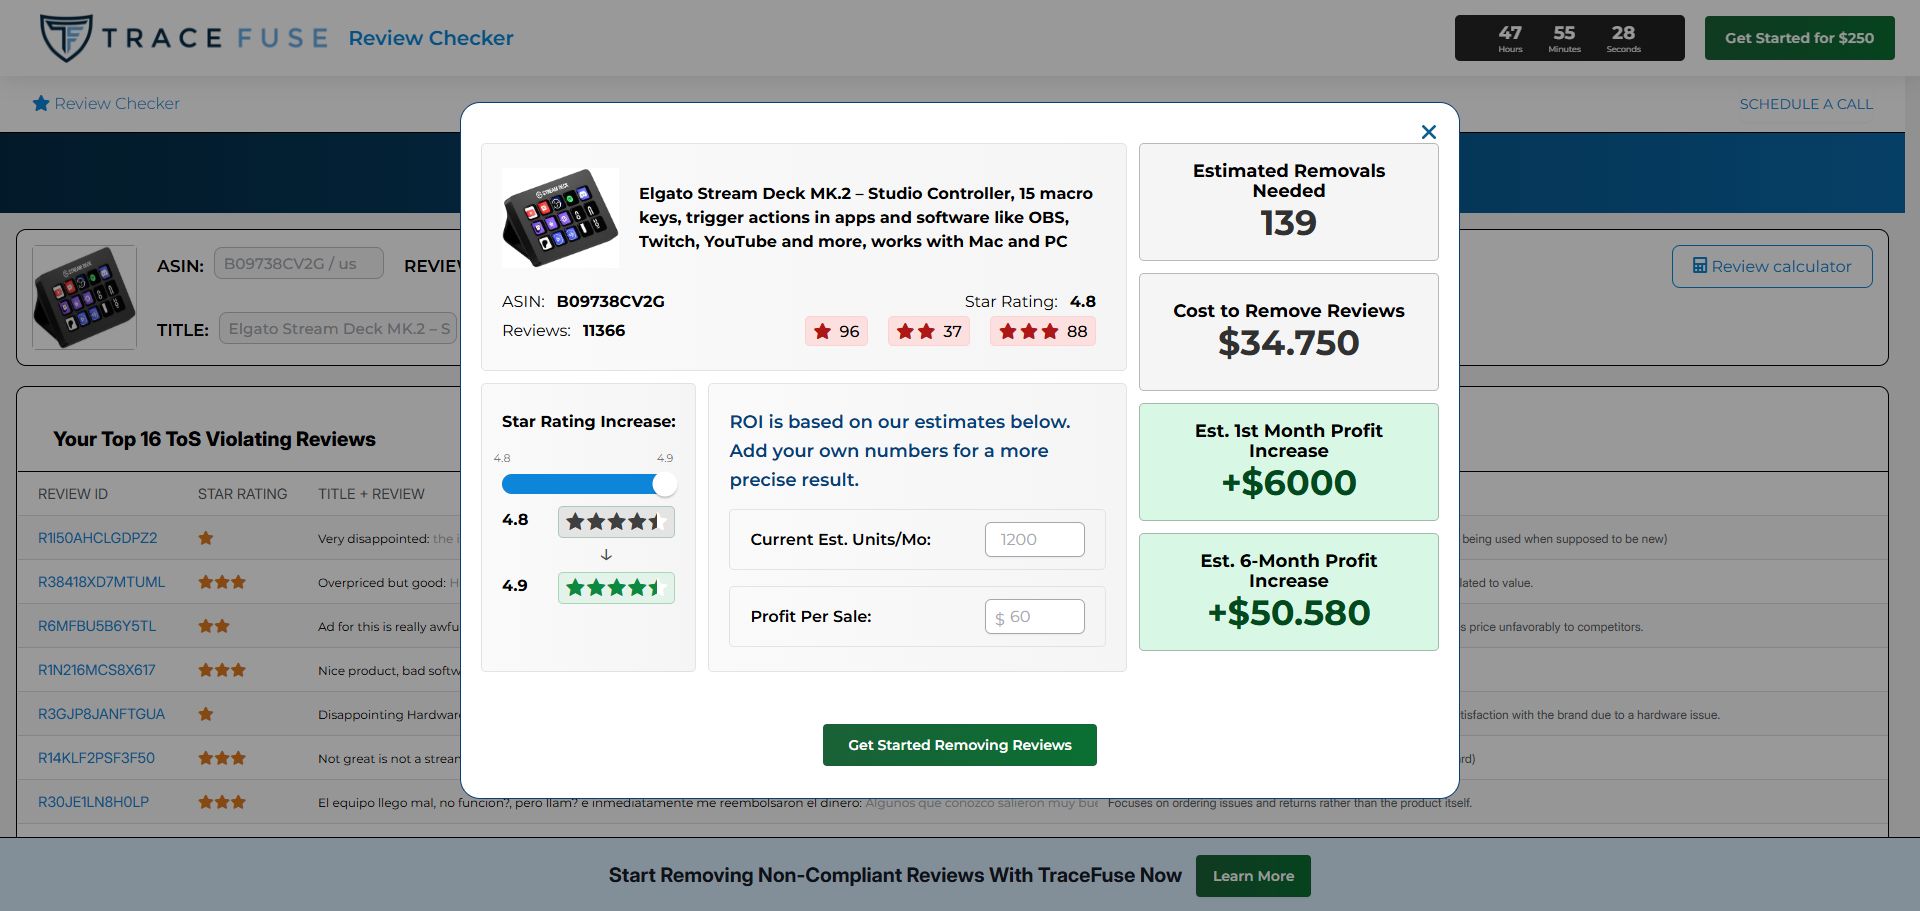Click the star rating of review R1N216MCS8X617
1920x911 pixels.
pyautogui.click(x=222, y=670)
